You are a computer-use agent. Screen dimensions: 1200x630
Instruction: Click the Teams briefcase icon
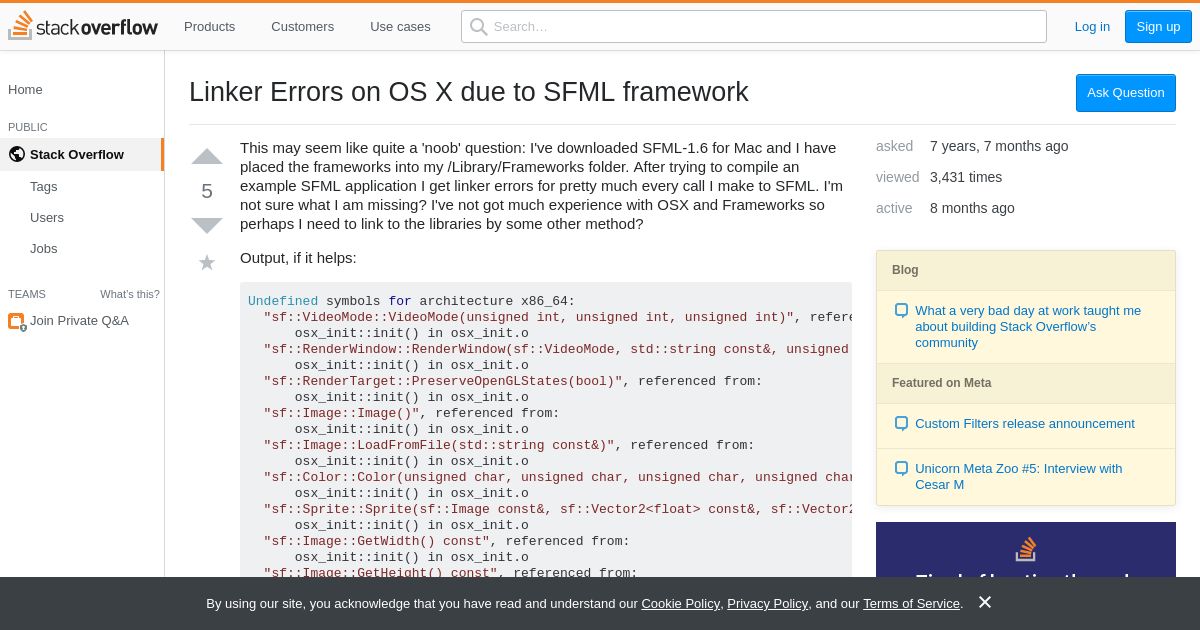(x=16, y=321)
